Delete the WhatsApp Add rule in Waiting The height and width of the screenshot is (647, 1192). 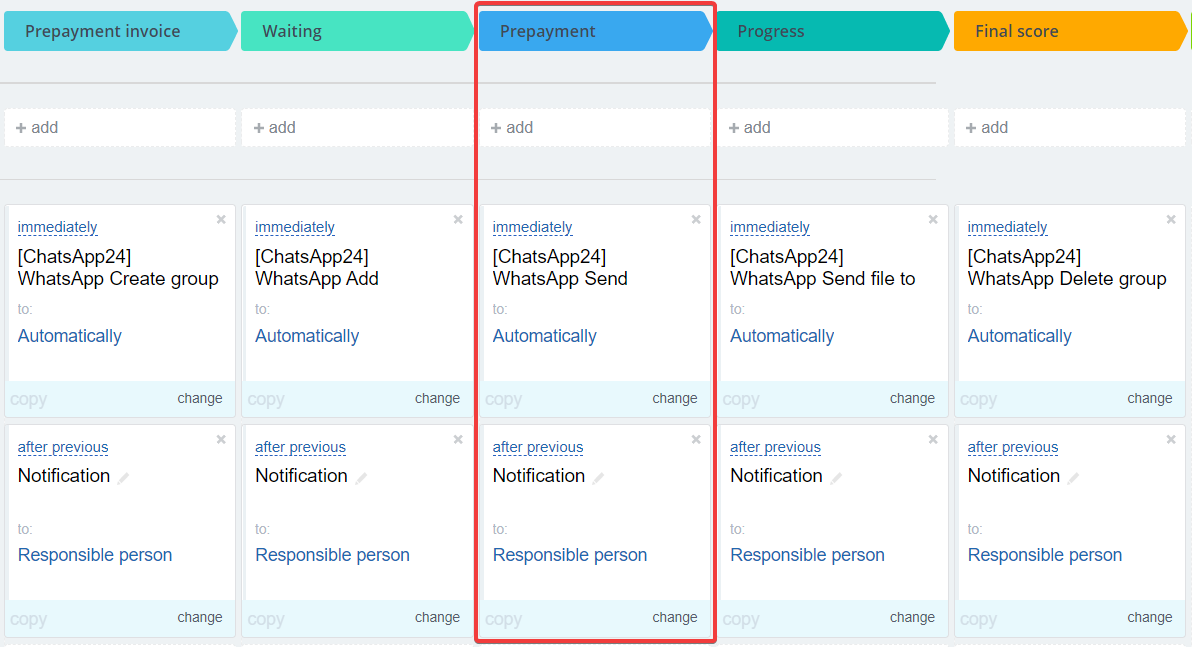pyautogui.click(x=458, y=220)
